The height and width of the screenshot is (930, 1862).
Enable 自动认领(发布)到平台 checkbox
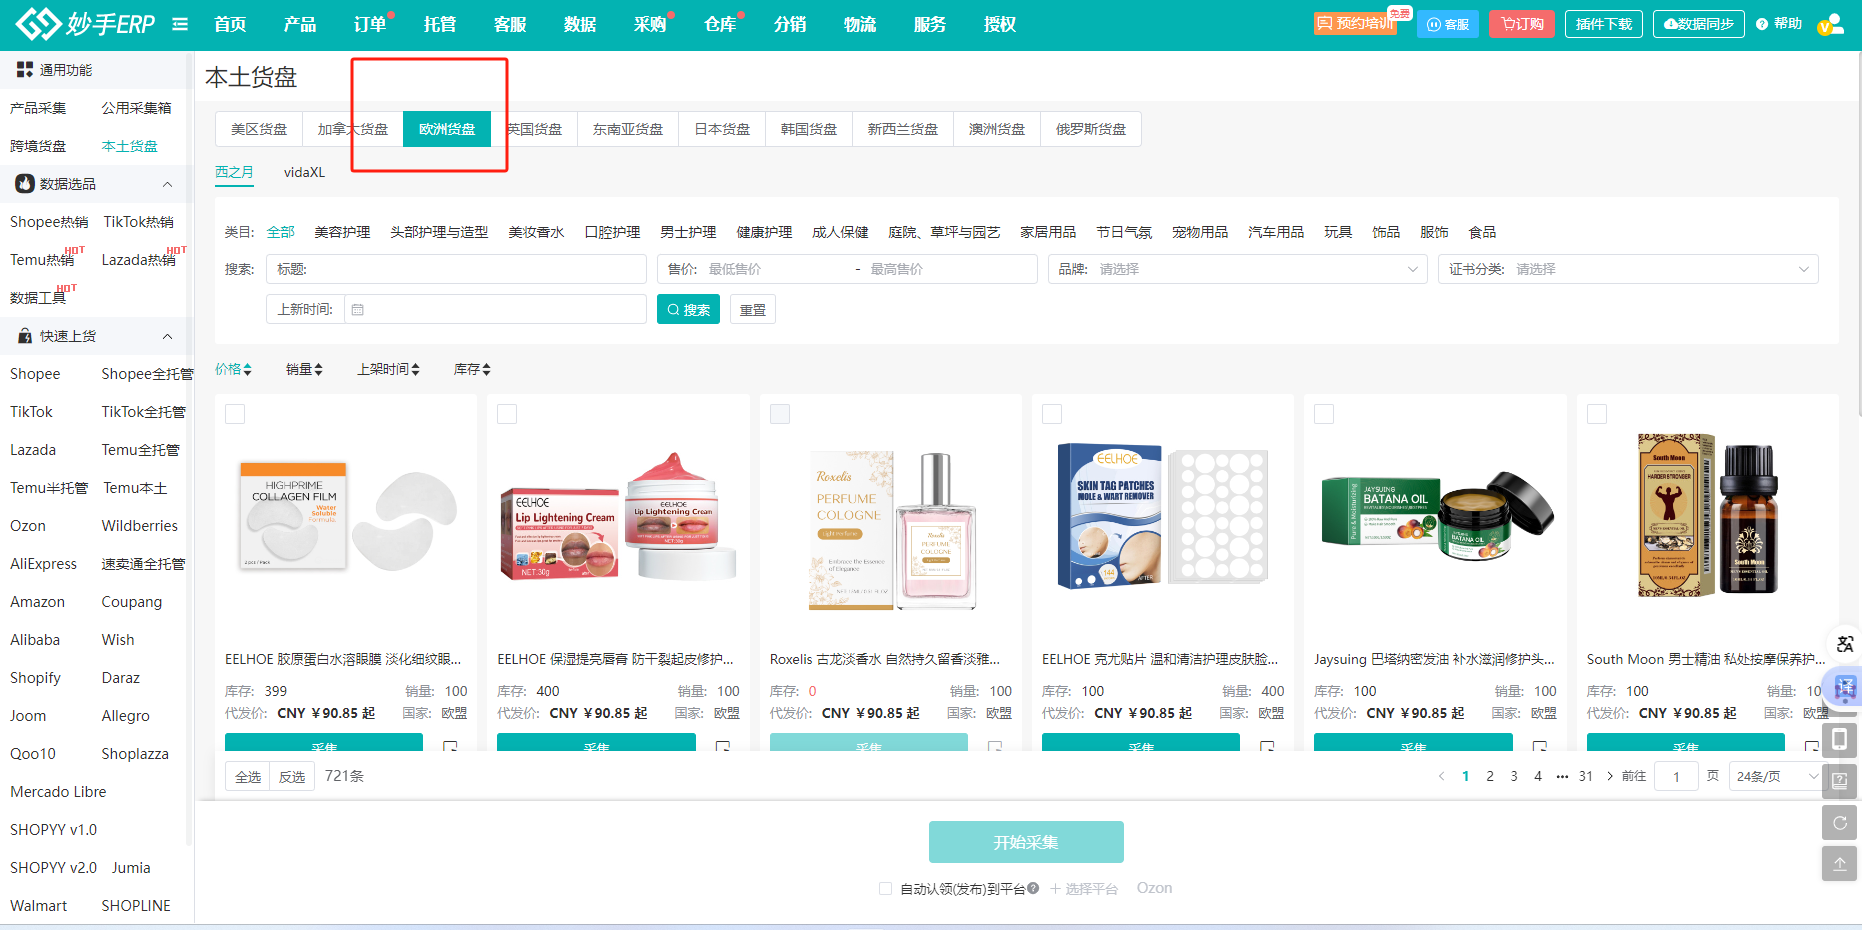885,888
